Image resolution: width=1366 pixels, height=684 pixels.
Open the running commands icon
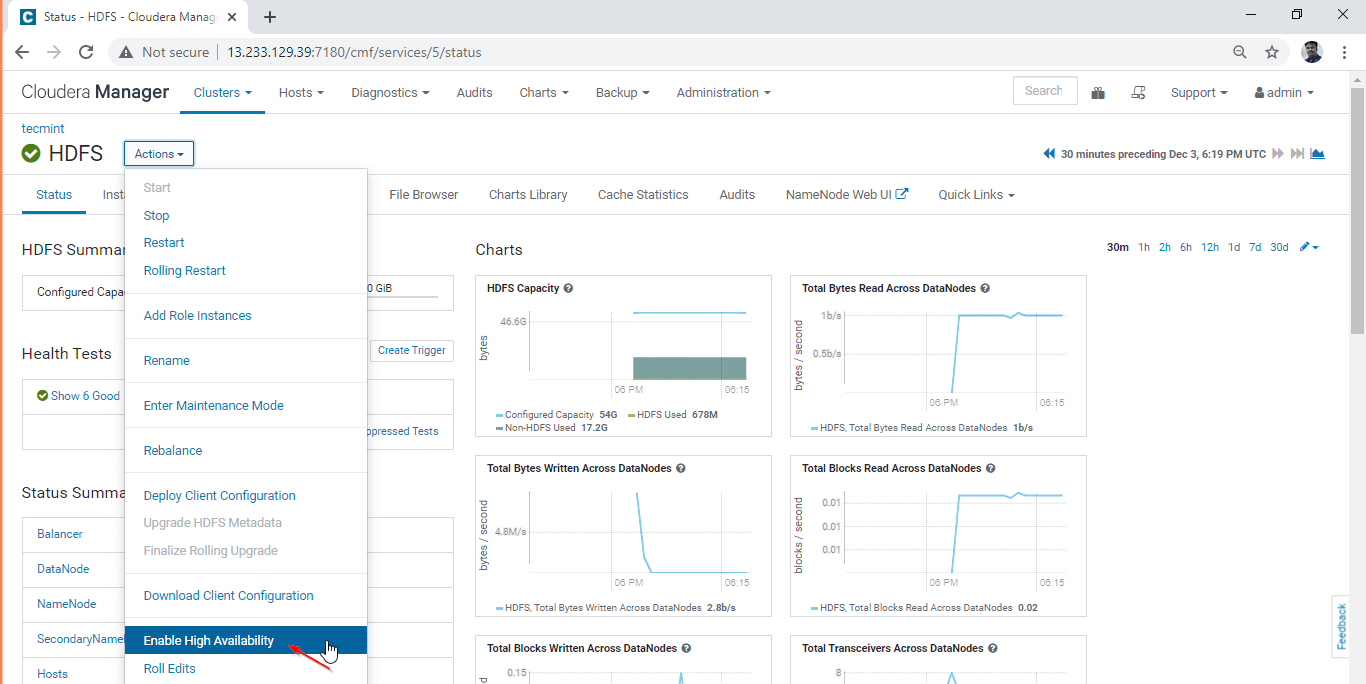click(1138, 93)
